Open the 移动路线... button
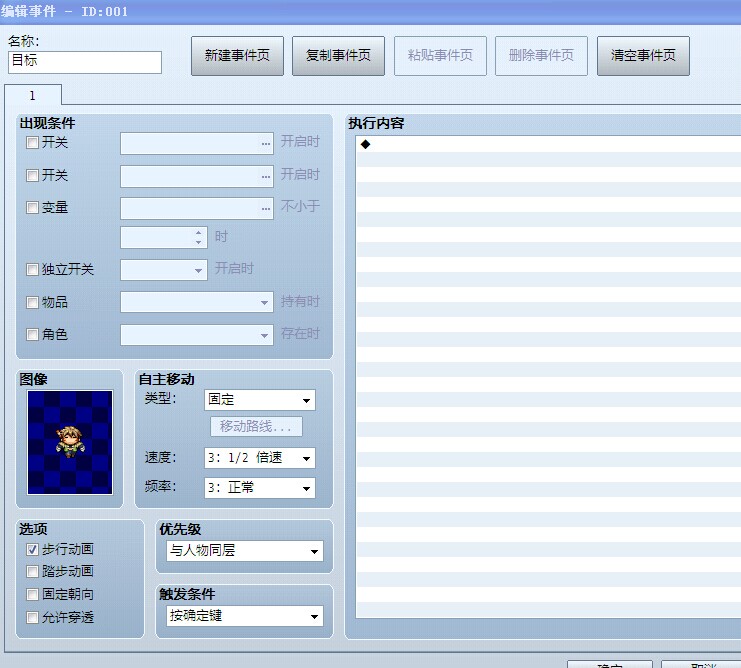This screenshot has width=741, height=668. [256, 427]
